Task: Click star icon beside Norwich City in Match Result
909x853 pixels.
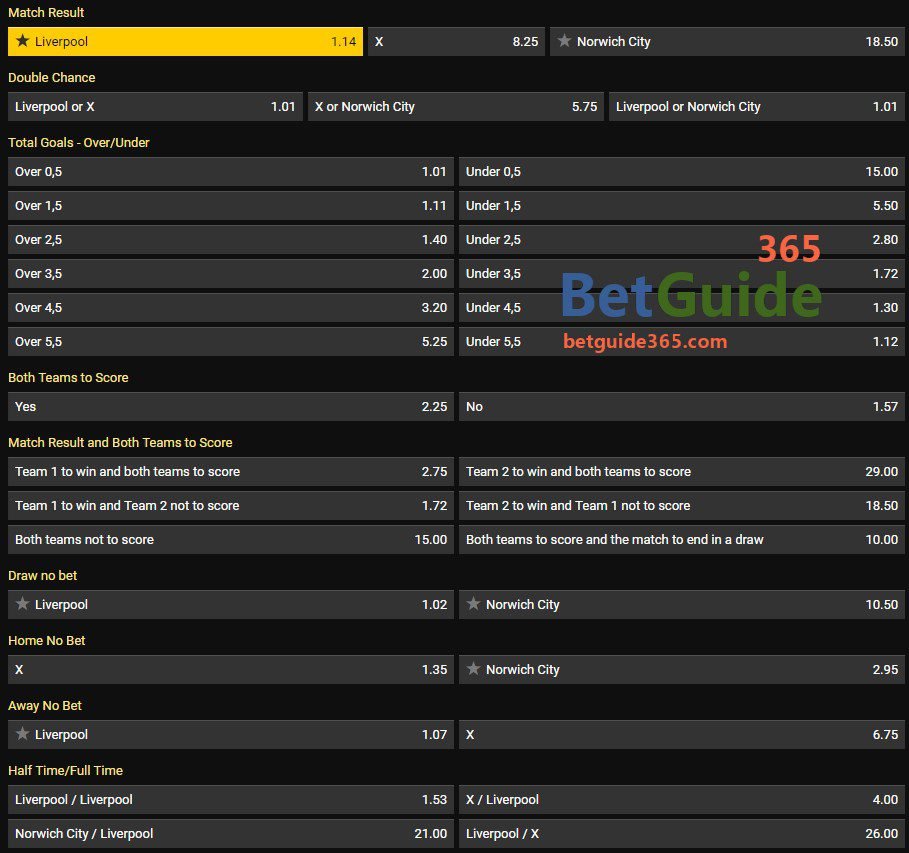Action: click(x=564, y=41)
